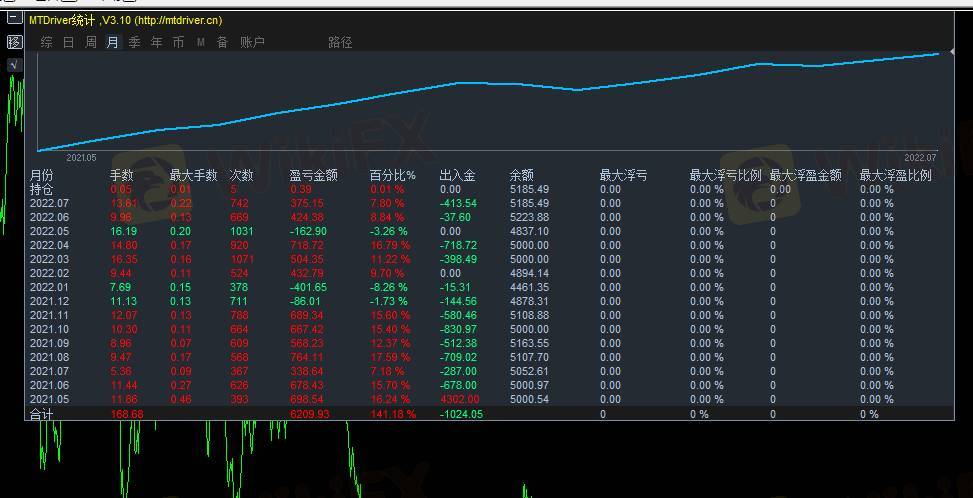Image resolution: width=973 pixels, height=498 pixels.
Task: Click the 2022.07 chart end label
Action: pyautogui.click(x=920, y=158)
